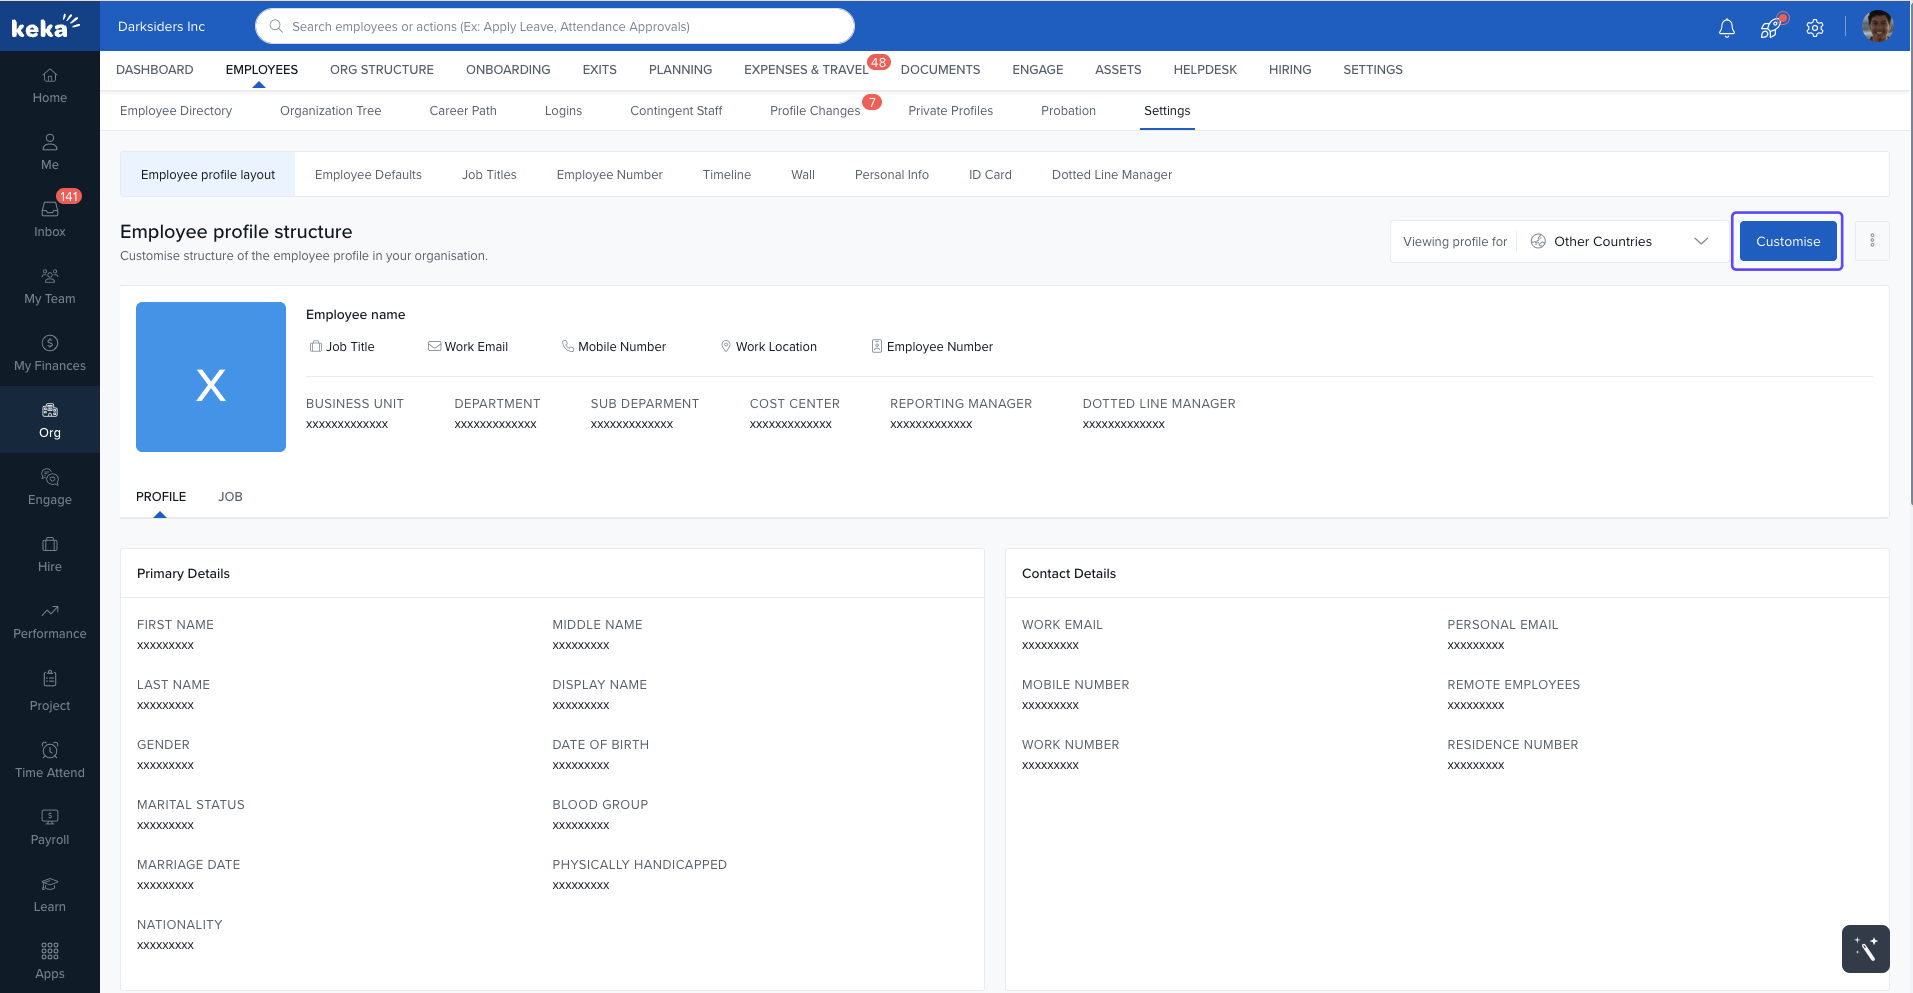Open the notifications bell icon

[x=1726, y=28]
